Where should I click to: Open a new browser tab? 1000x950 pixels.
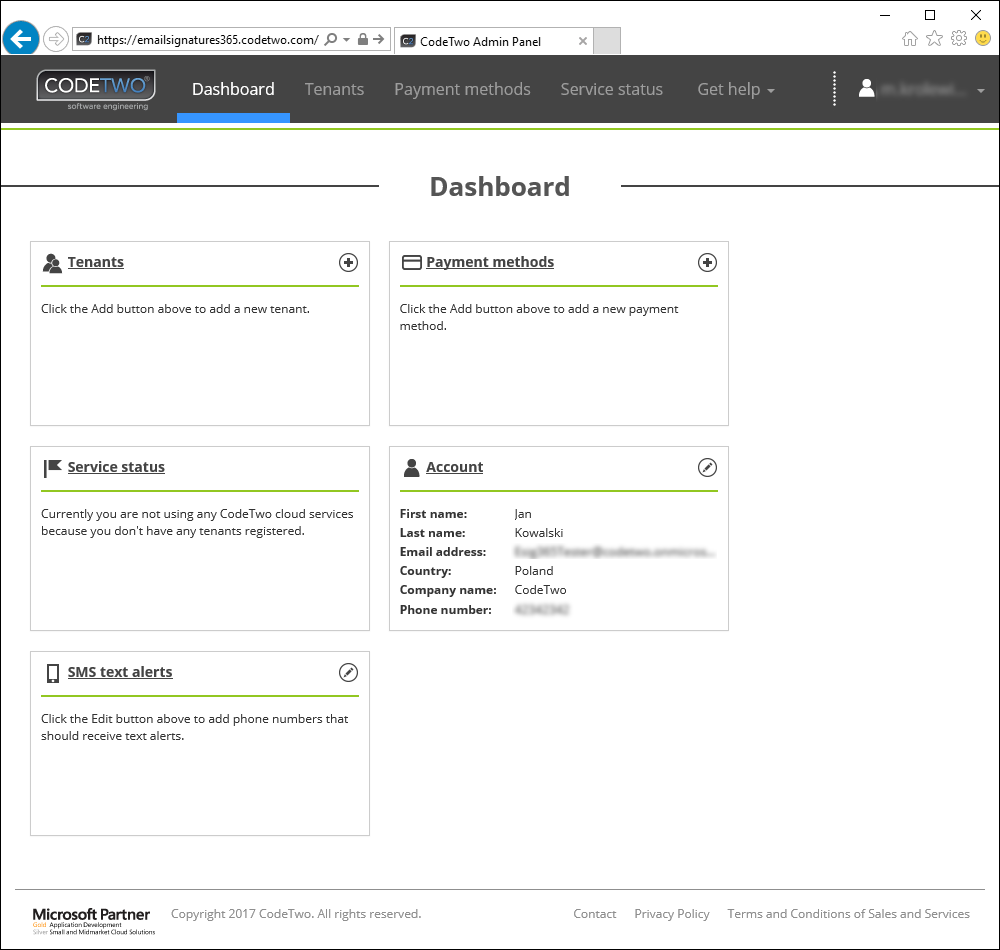(x=607, y=41)
